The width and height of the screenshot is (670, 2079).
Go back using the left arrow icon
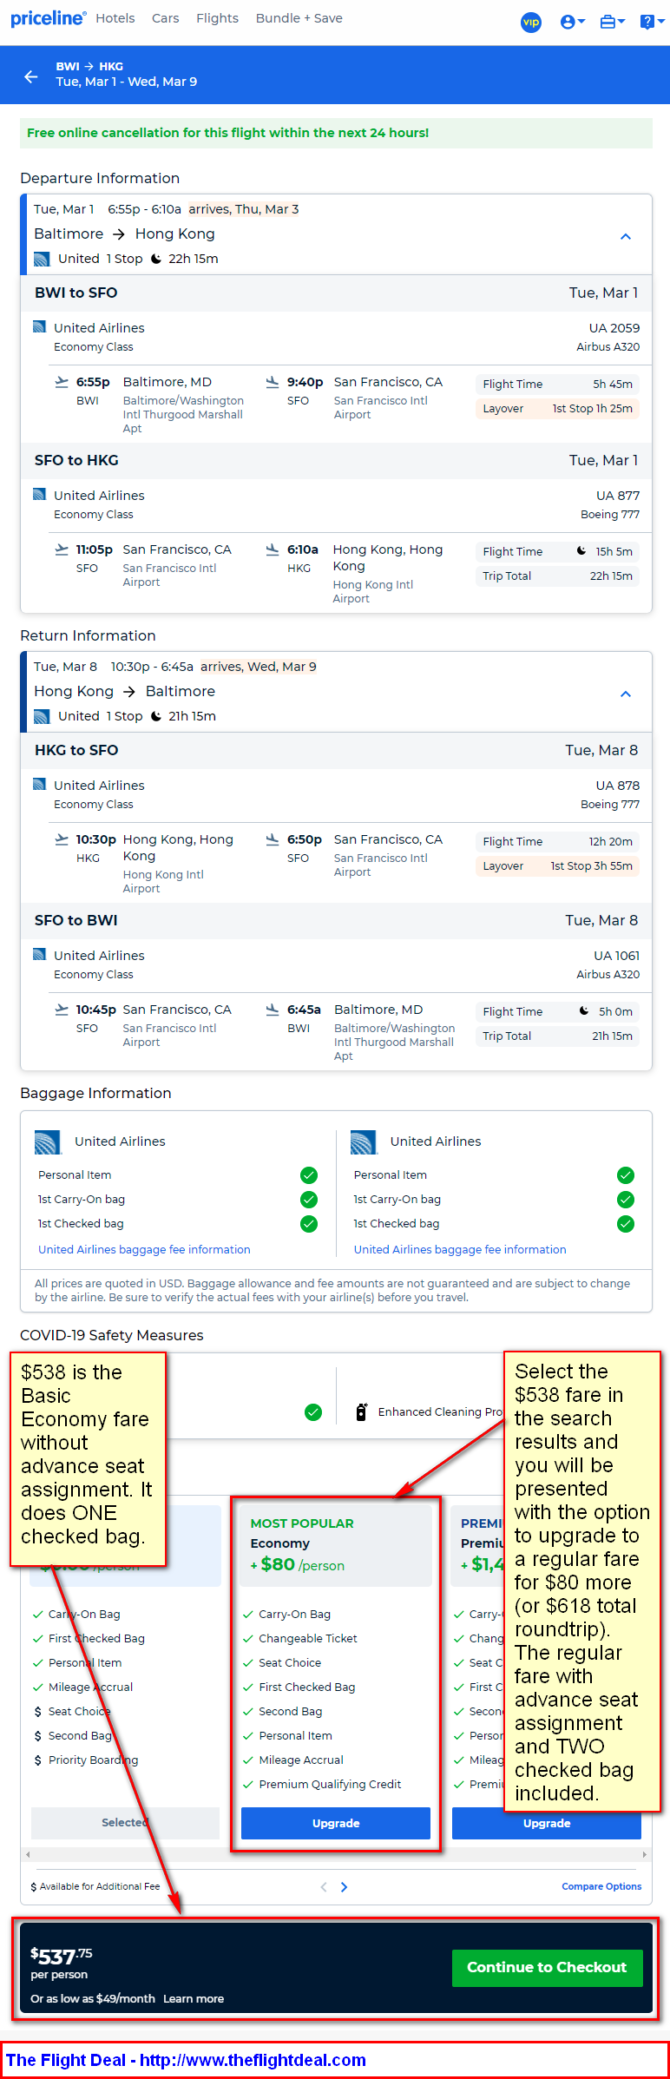(31, 76)
